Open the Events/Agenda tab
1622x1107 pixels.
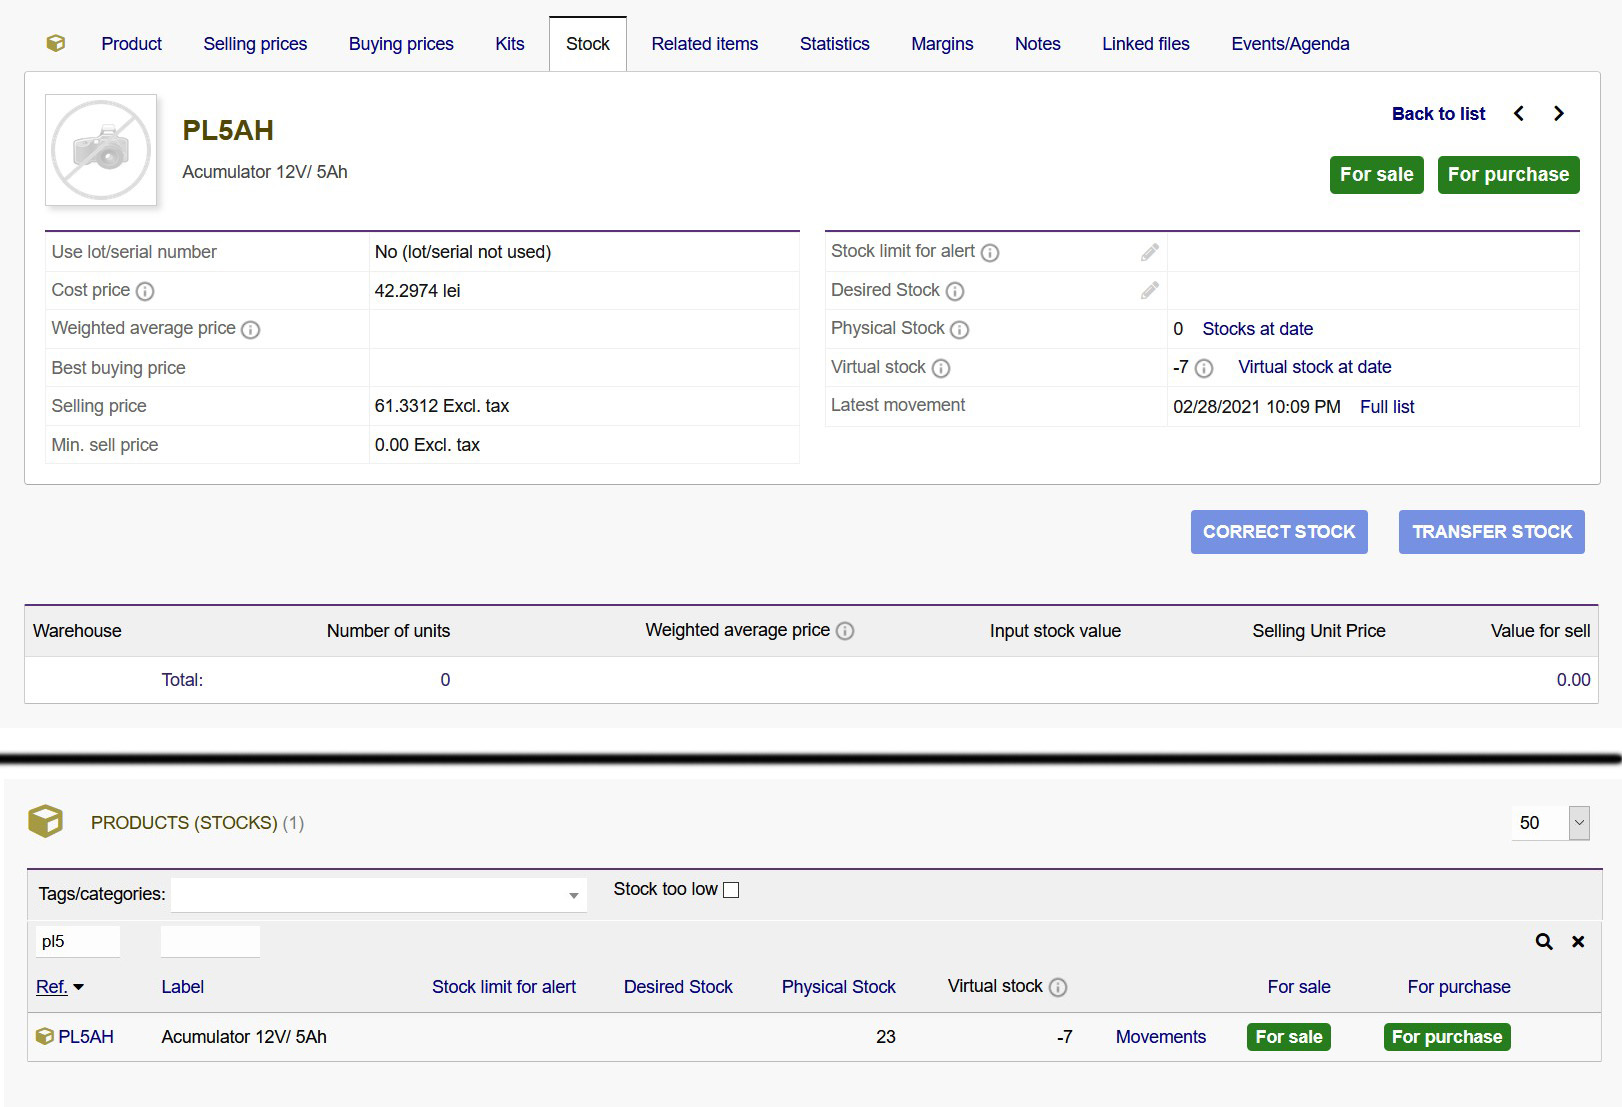point(1290,44)
